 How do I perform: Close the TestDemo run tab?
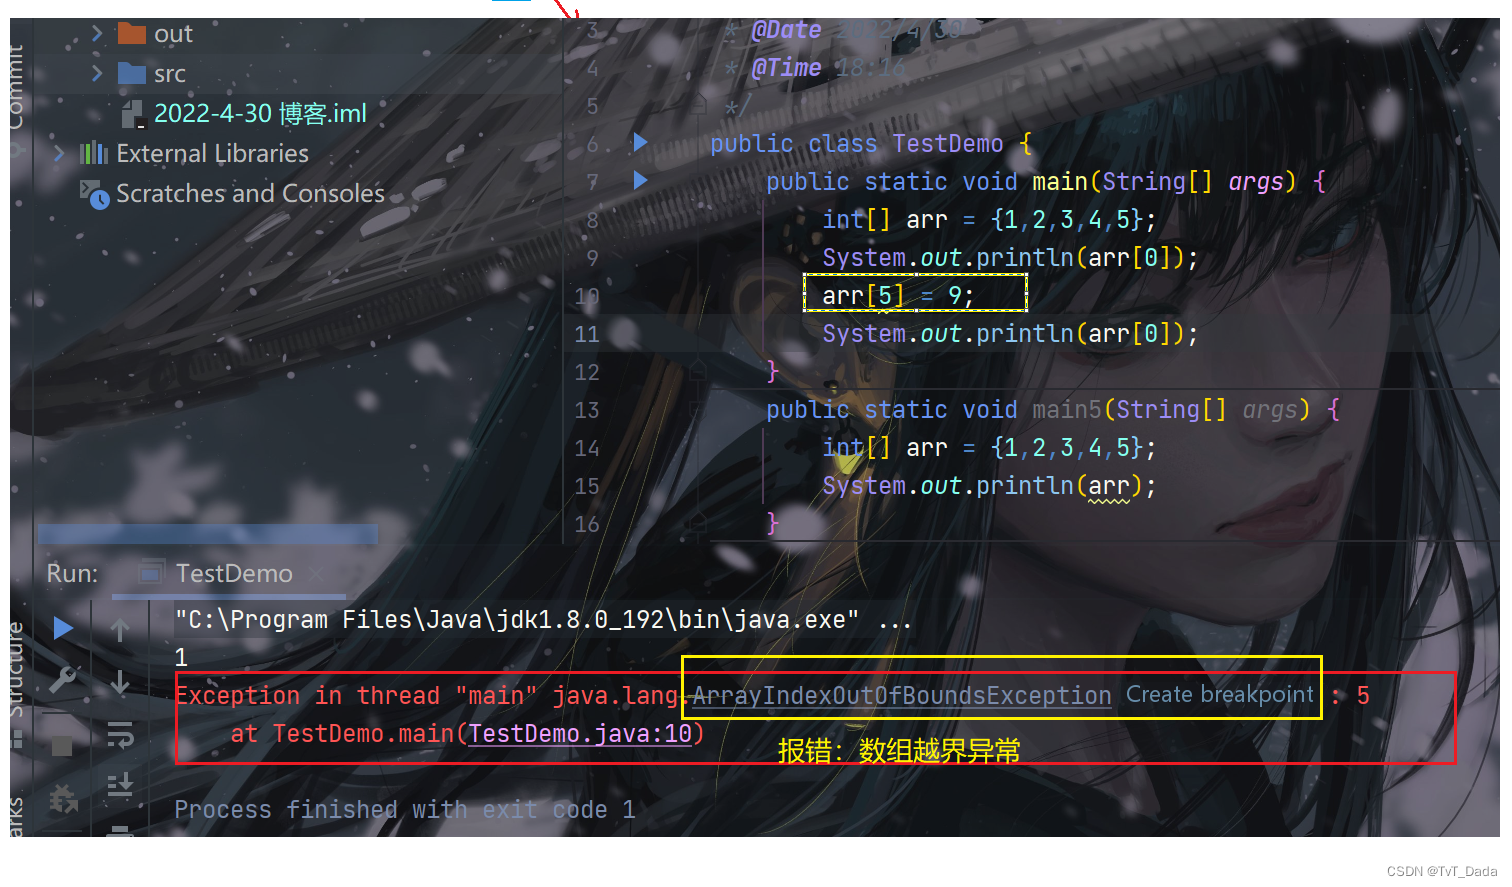pyautogui.click(x=316, y=573)
